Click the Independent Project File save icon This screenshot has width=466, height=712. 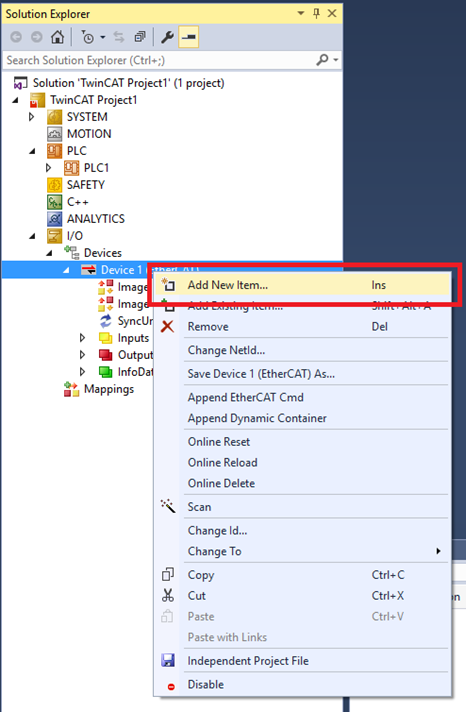tap(168, 660)
